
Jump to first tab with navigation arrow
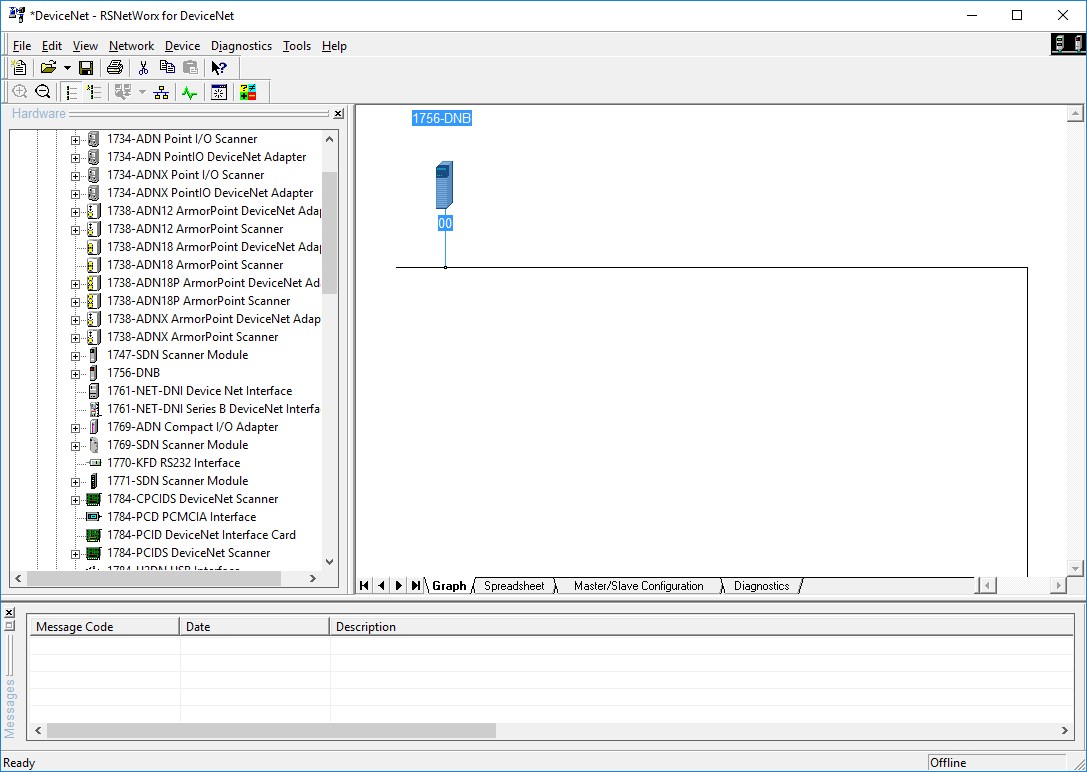point(364,586)
